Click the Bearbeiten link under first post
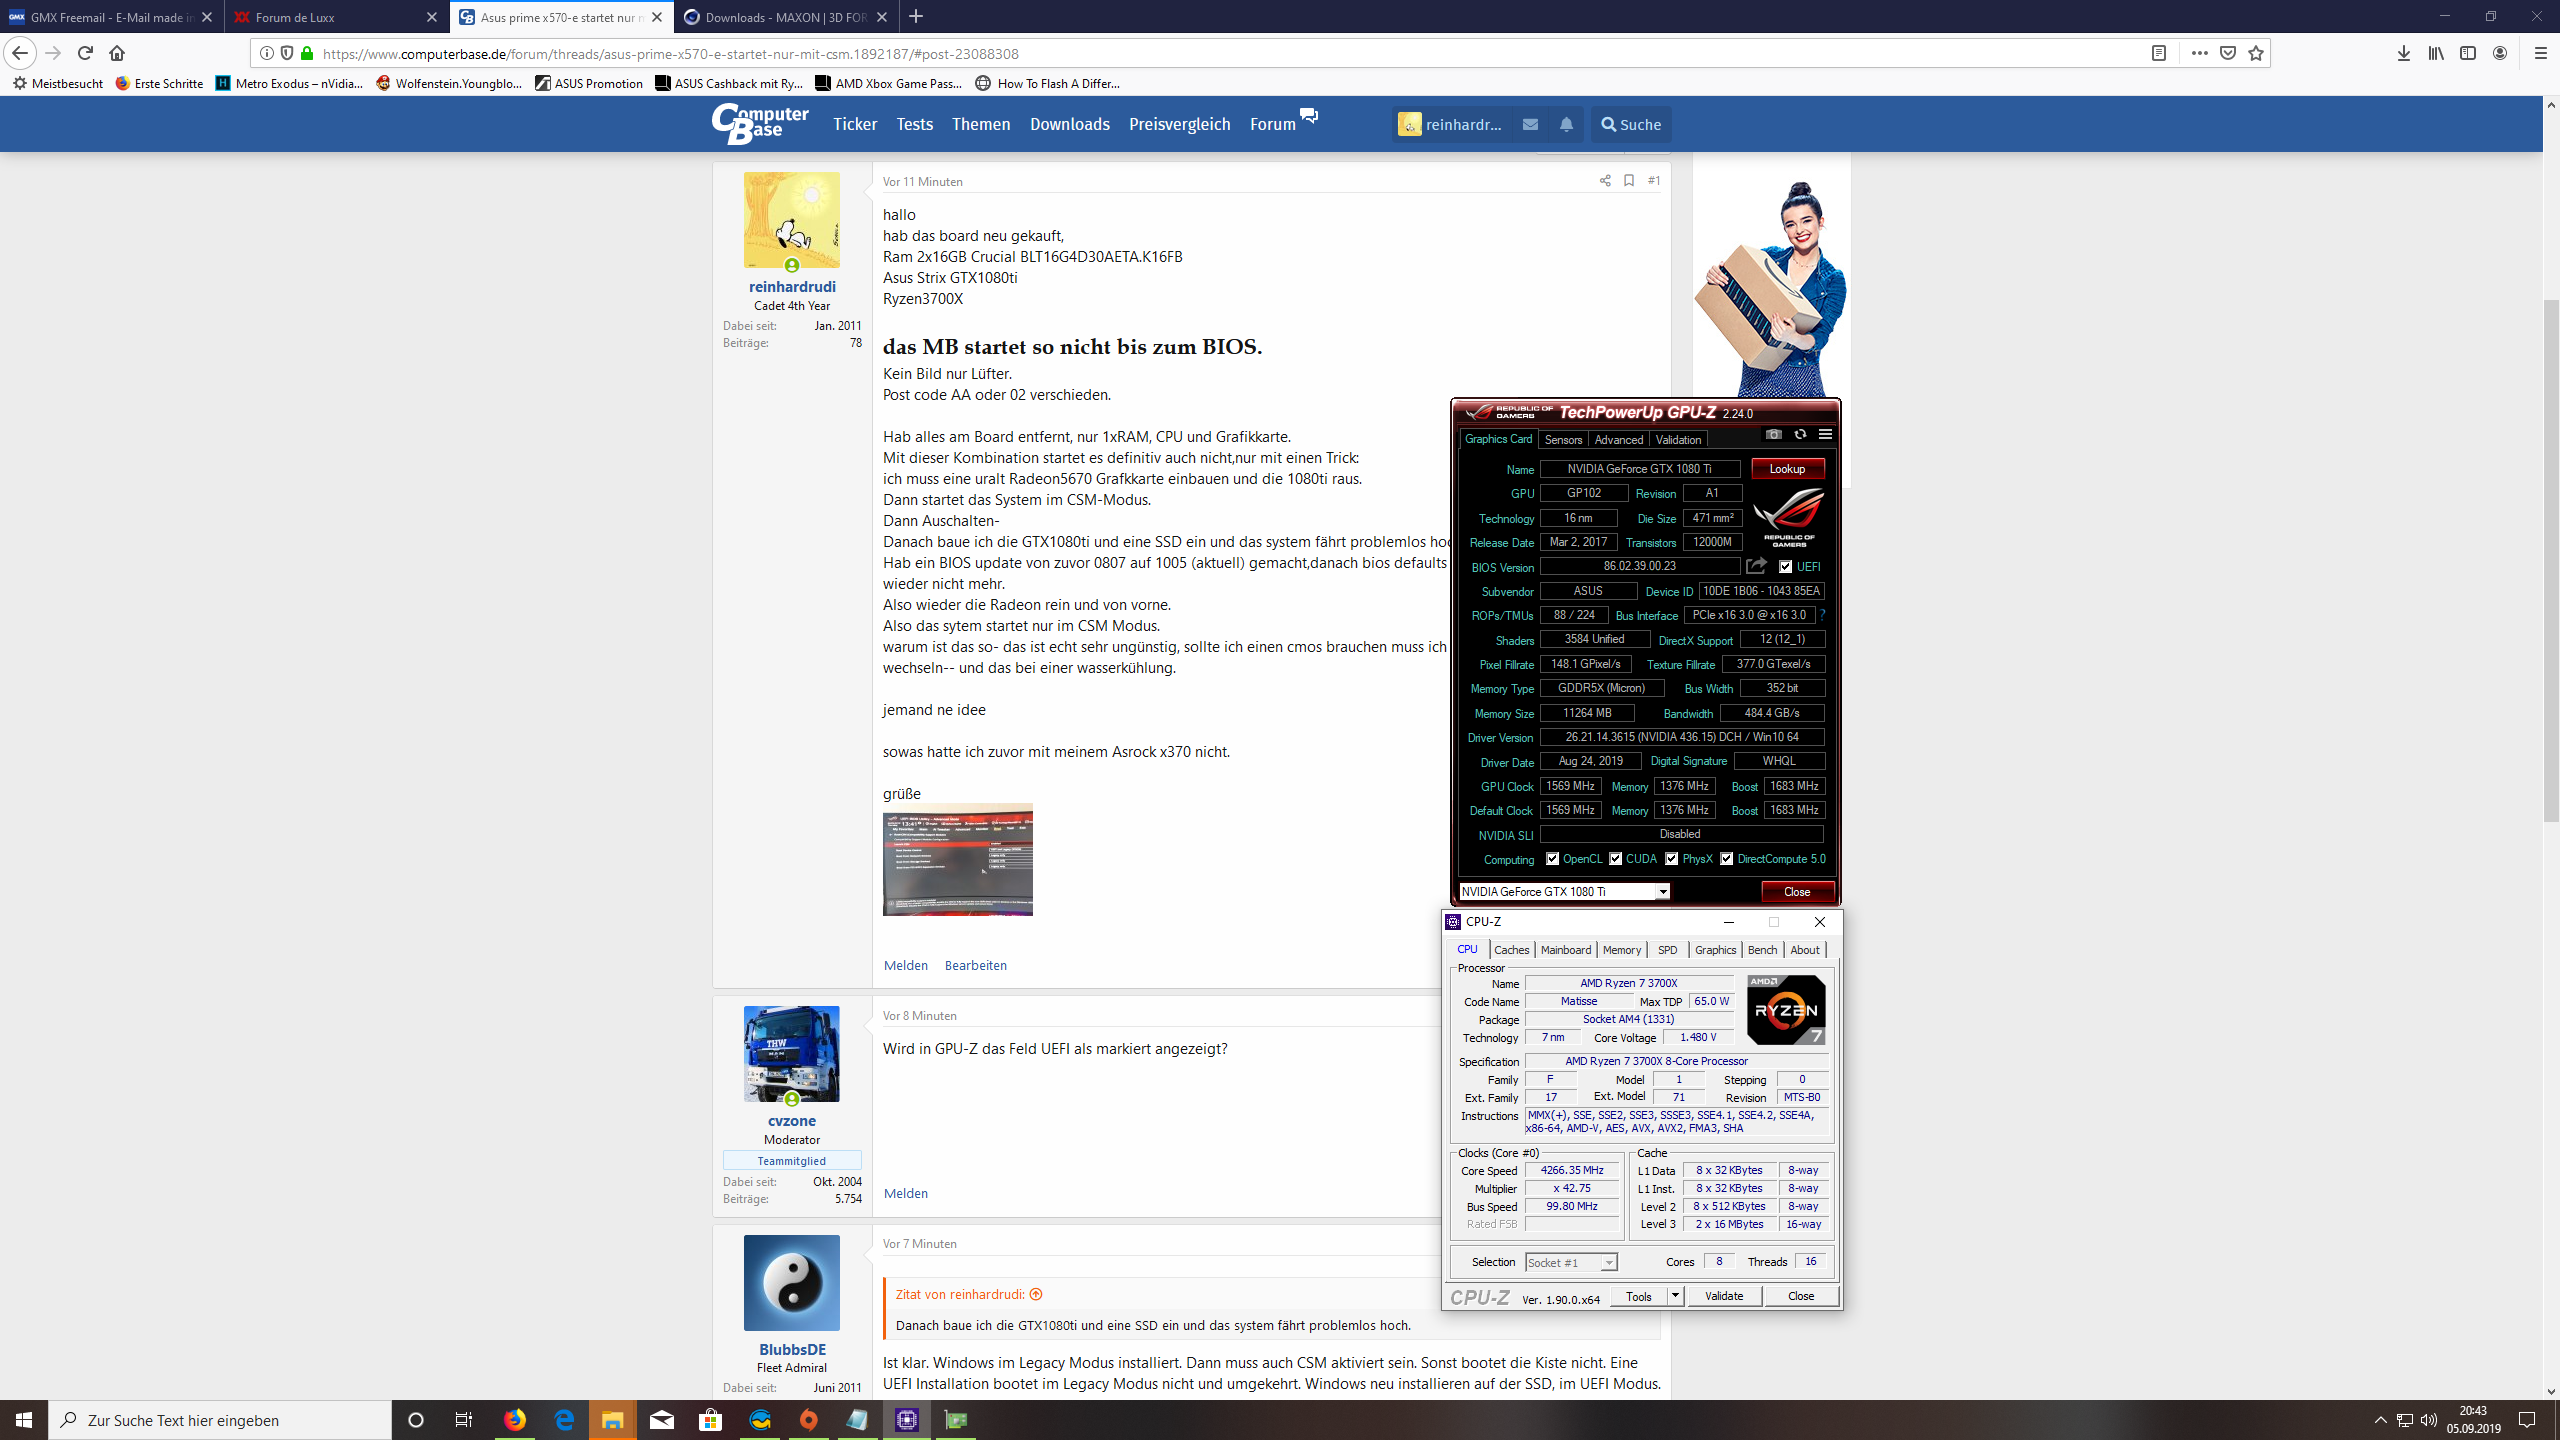 coord(975,965)
